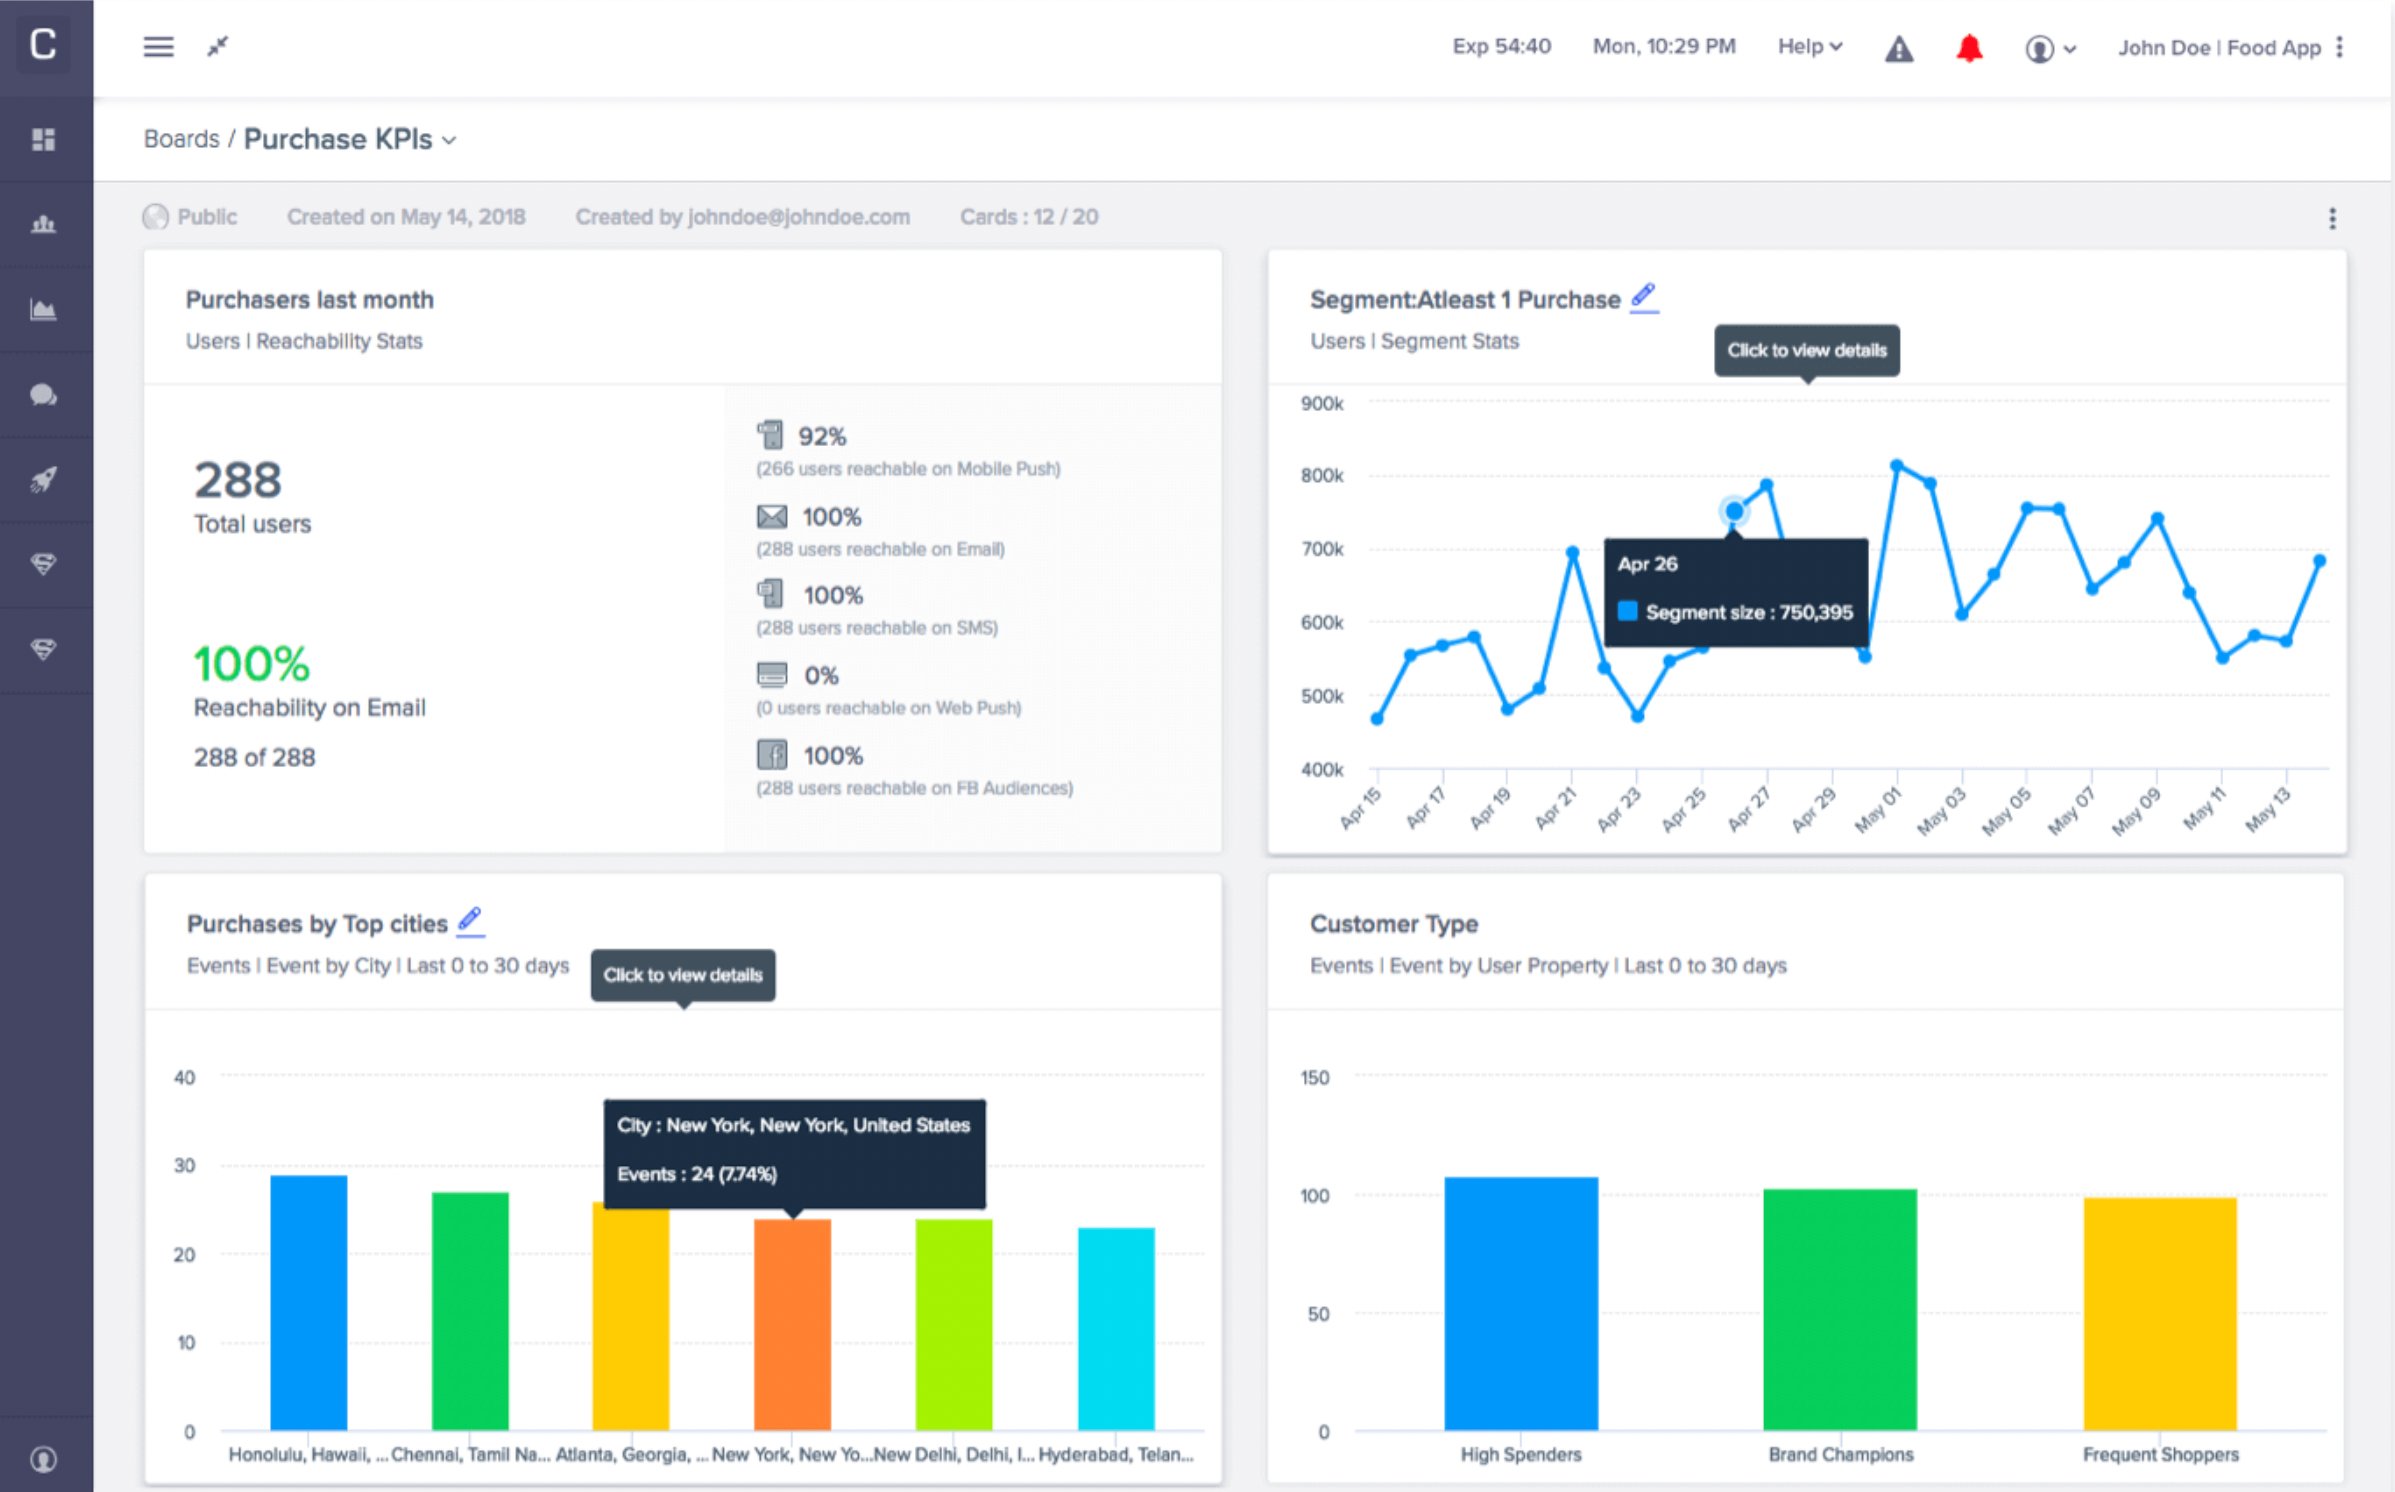Screen dimensions: 2395x1492
Task: Click the rocket/campaigns icon in sidebar
Action: coord(45,480)
